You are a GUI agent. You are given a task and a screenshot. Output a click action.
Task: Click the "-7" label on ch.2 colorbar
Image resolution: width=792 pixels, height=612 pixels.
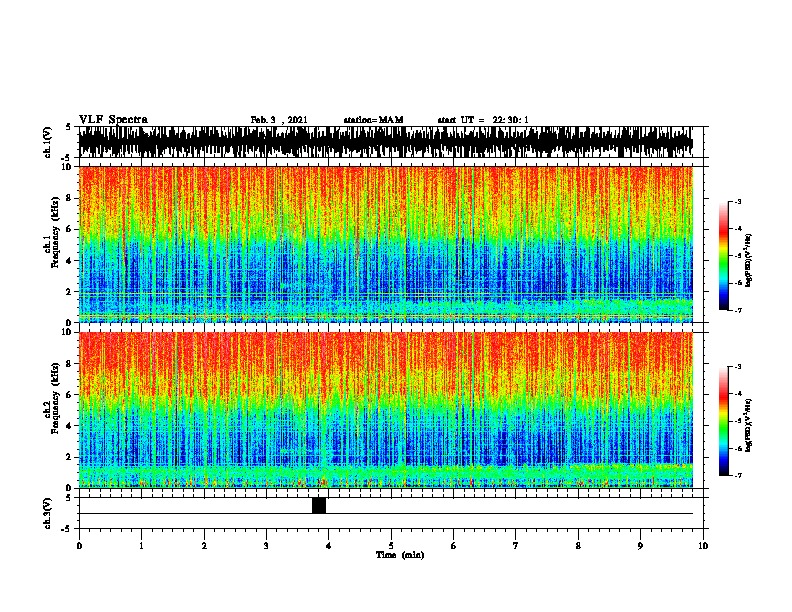738,475
